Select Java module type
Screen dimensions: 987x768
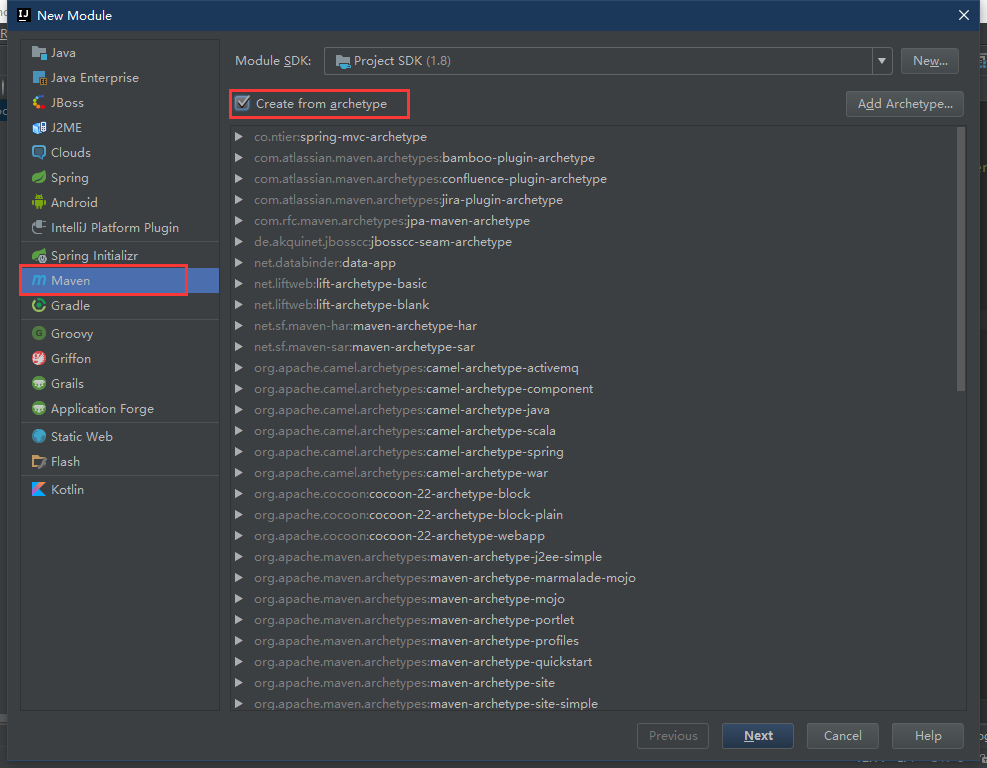click(x=120, y=53)
